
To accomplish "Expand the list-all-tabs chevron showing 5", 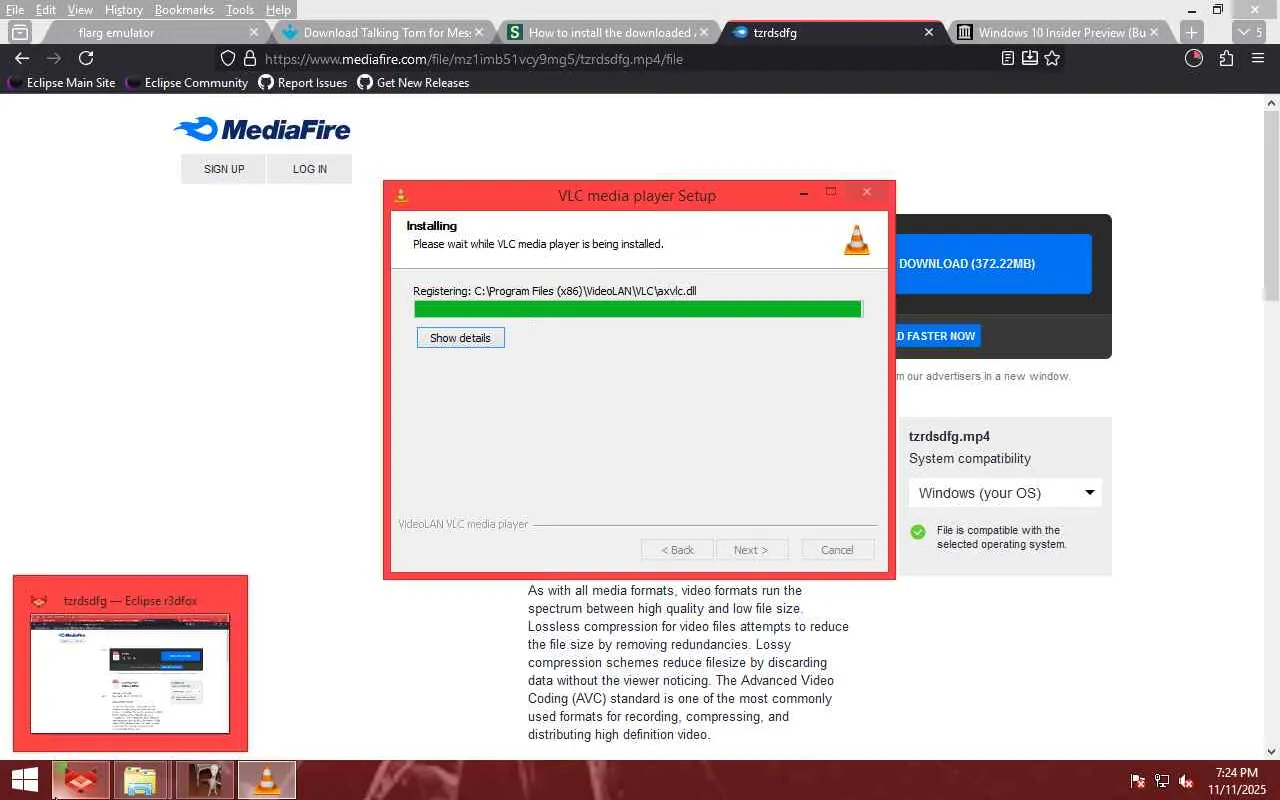I will tap(1252, 32).
